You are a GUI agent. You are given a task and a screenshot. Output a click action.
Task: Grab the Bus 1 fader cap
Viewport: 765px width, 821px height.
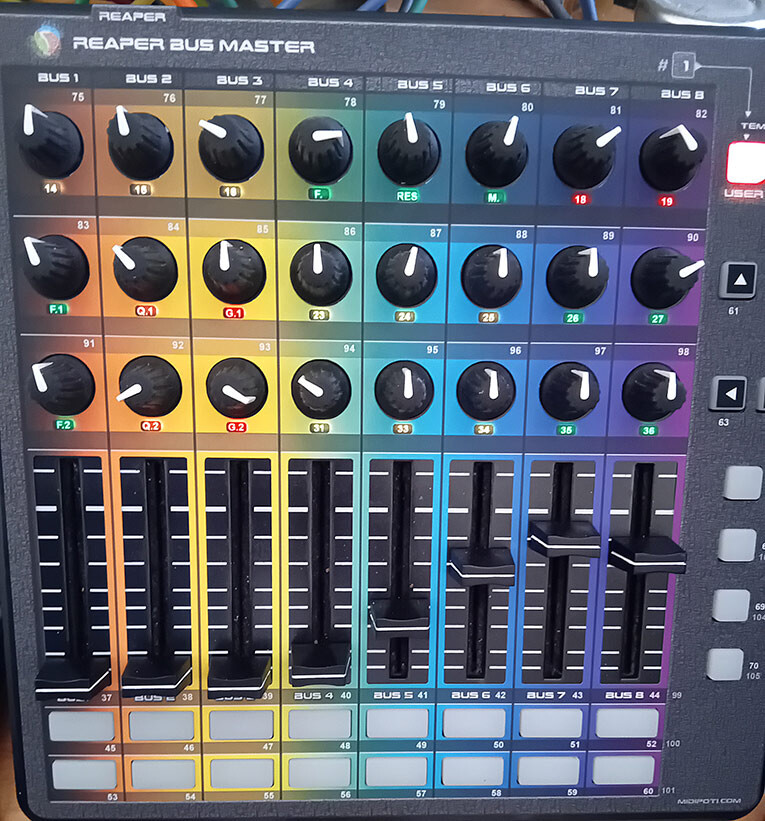72,678
